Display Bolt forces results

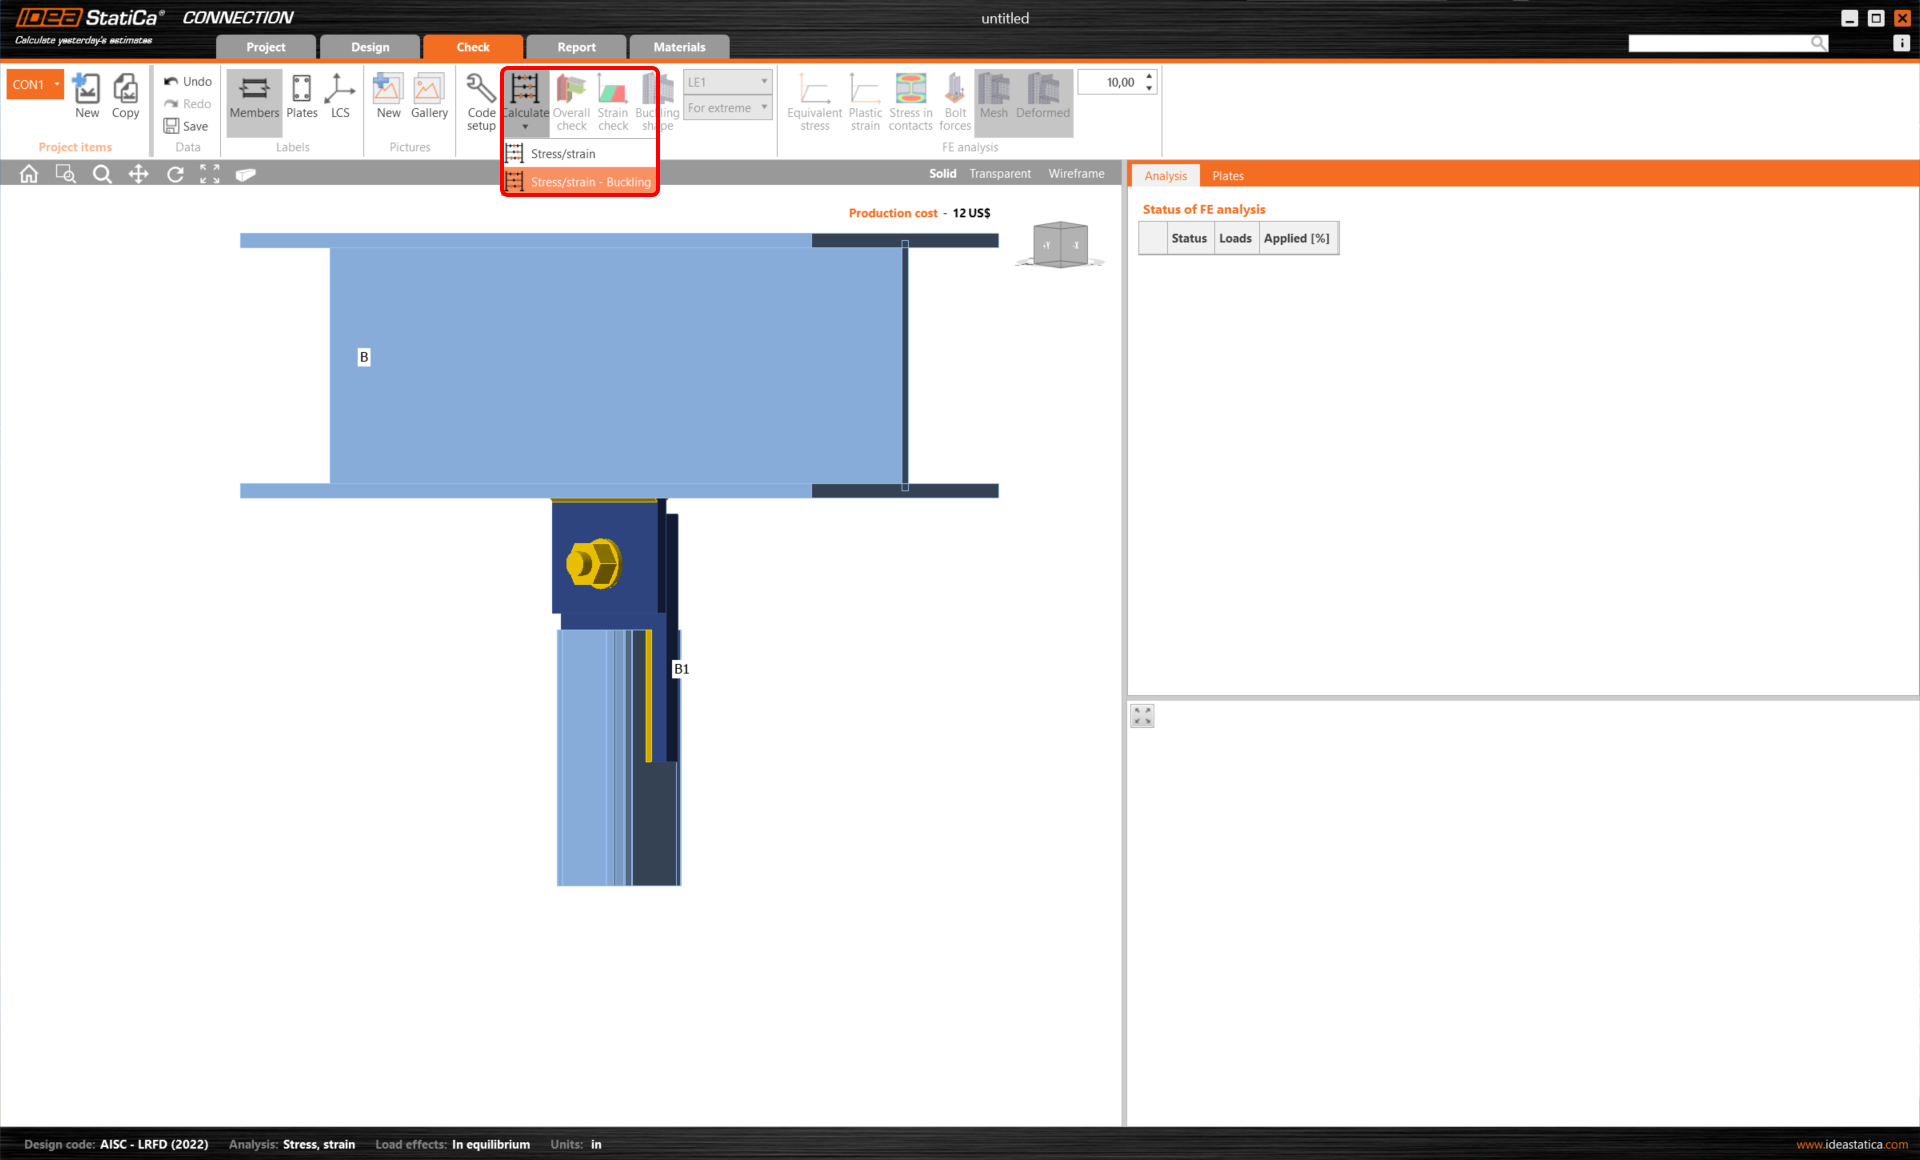click(954, 100)
